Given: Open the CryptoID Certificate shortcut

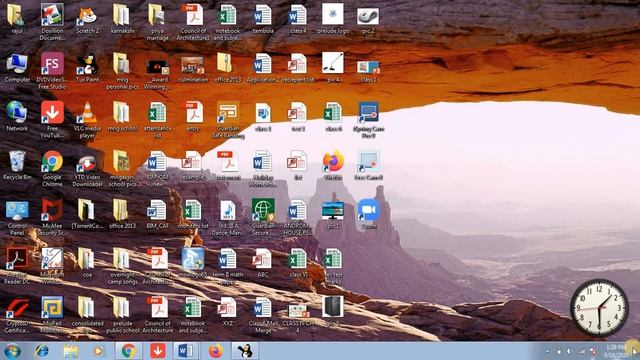Looking at the screenshot, I should pyautogui.click(x=17, y=315).
